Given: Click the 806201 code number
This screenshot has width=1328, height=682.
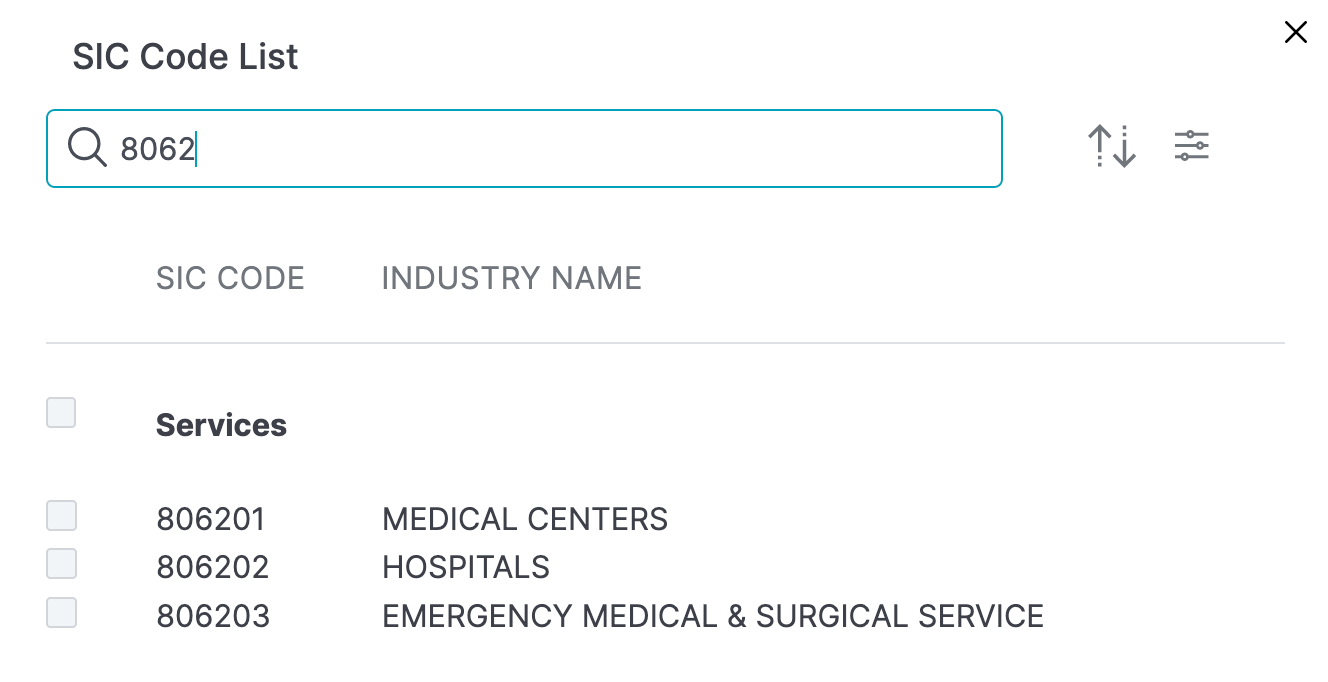Looking at the screenshot, I should pos(211,520).
